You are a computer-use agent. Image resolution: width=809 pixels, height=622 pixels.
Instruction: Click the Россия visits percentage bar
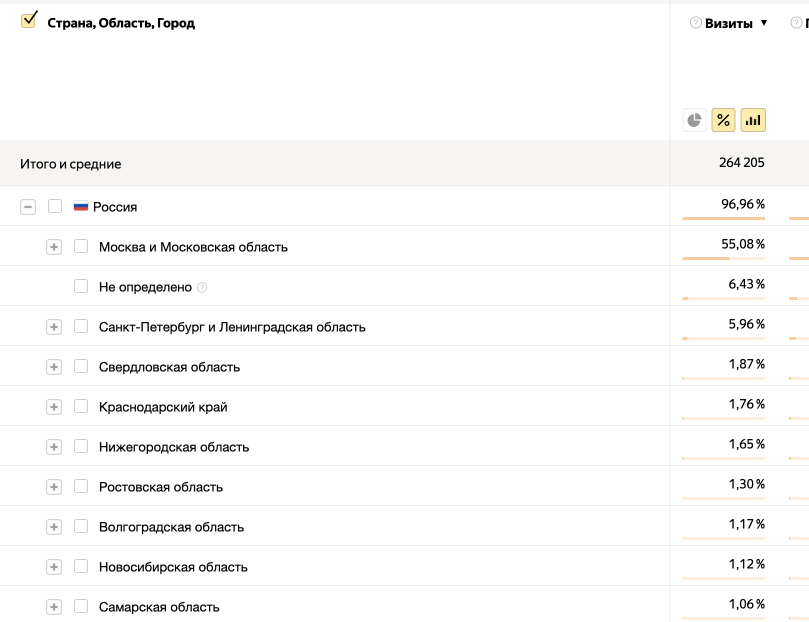723,218
